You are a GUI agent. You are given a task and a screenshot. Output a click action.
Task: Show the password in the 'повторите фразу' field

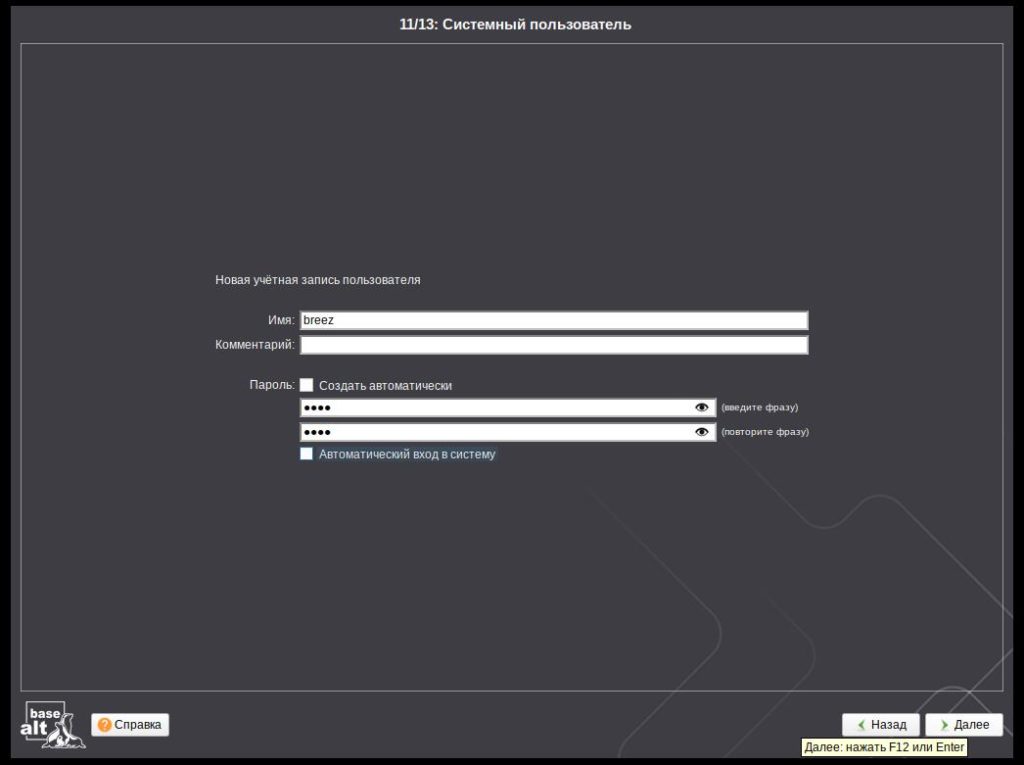click(x=702, y=432)
